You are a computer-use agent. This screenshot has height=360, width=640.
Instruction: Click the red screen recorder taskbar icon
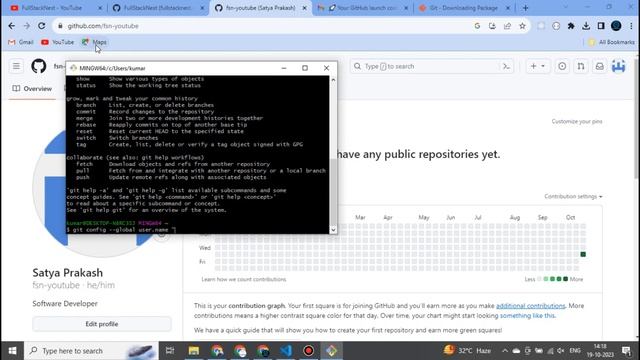(x=309, y=351)
